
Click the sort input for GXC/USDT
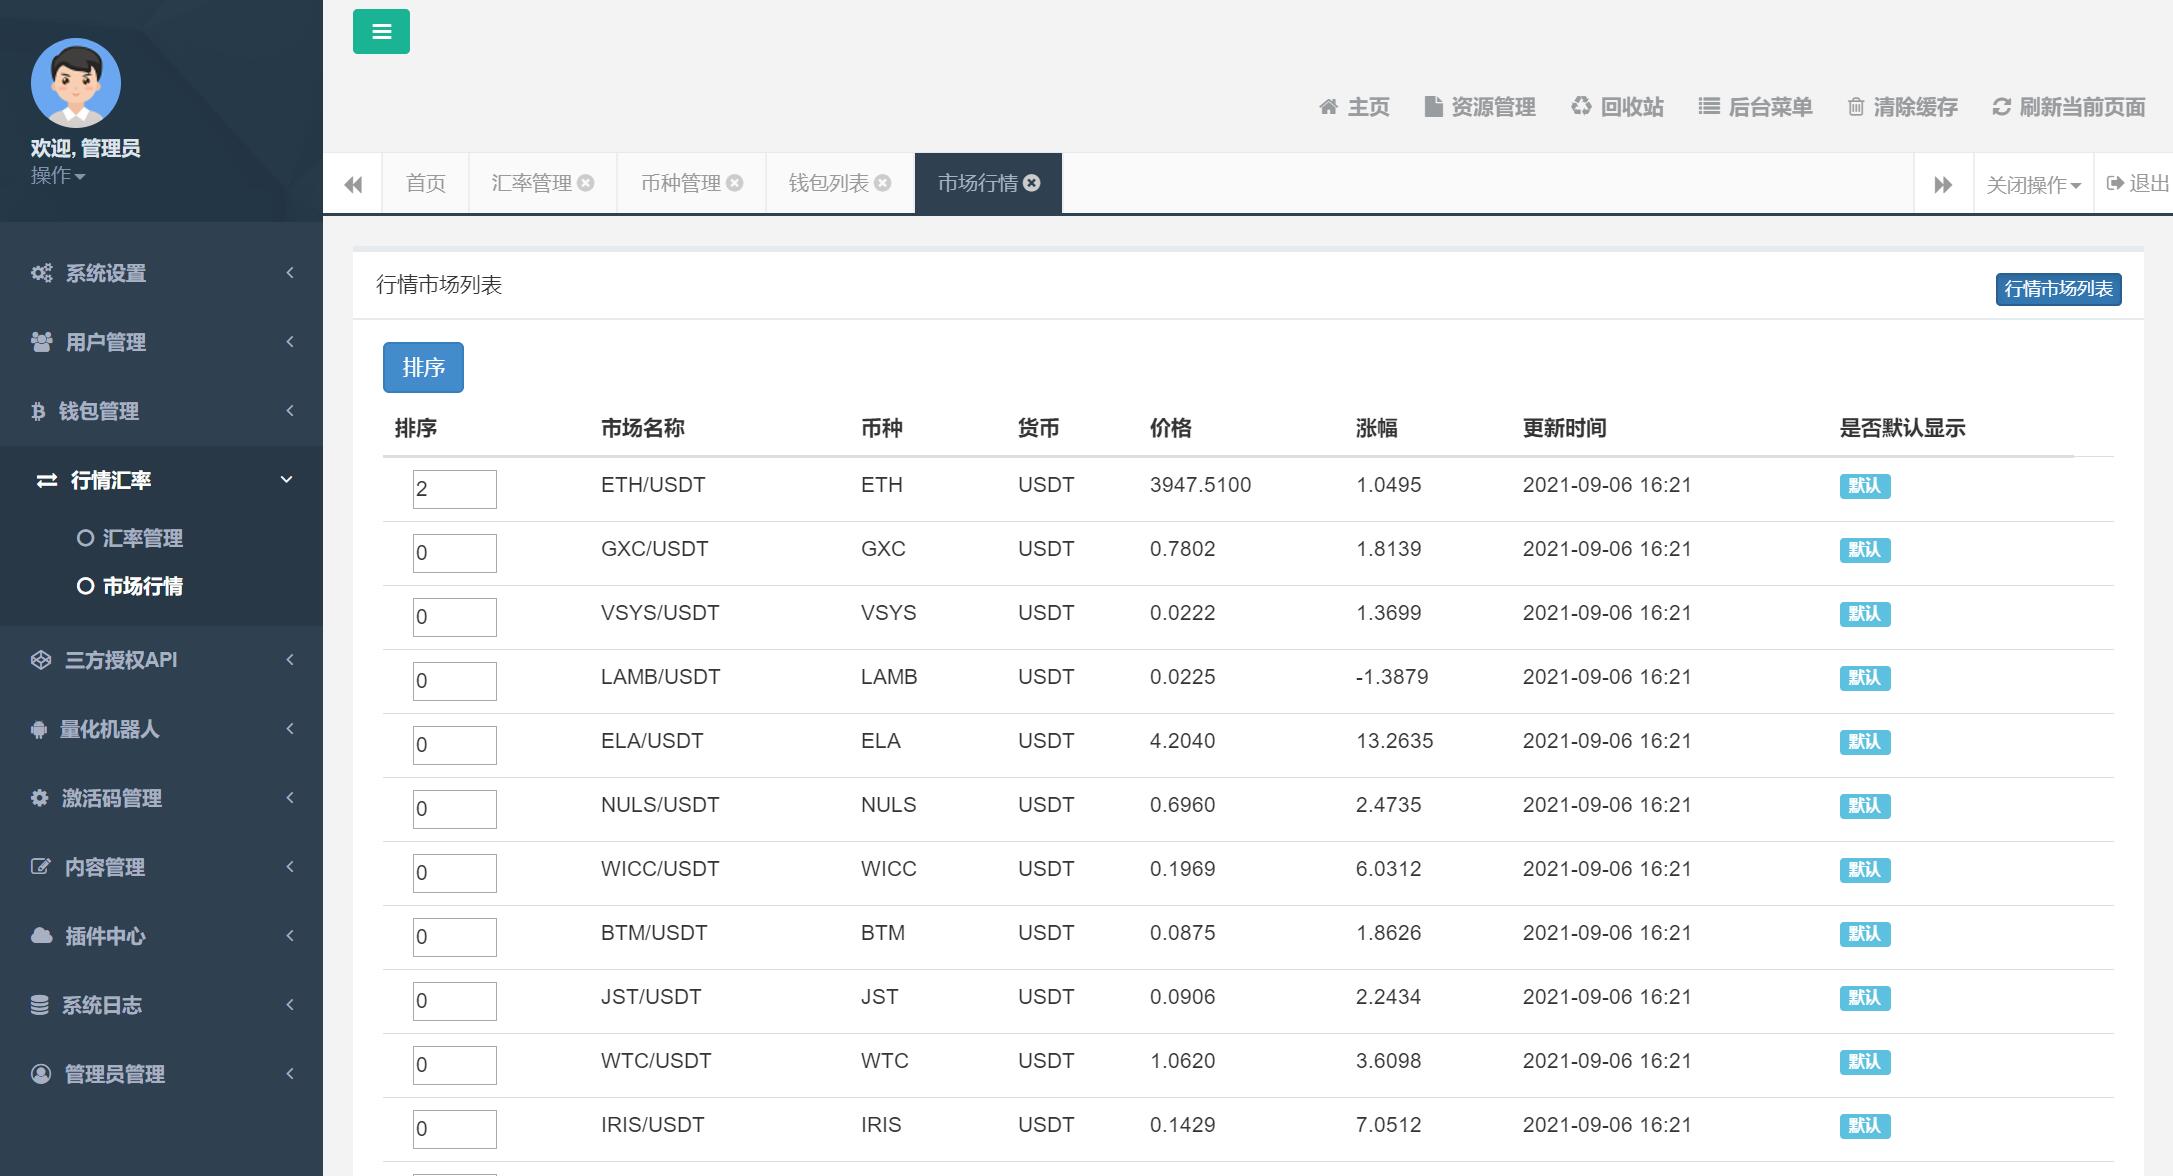tap(454, 553)
